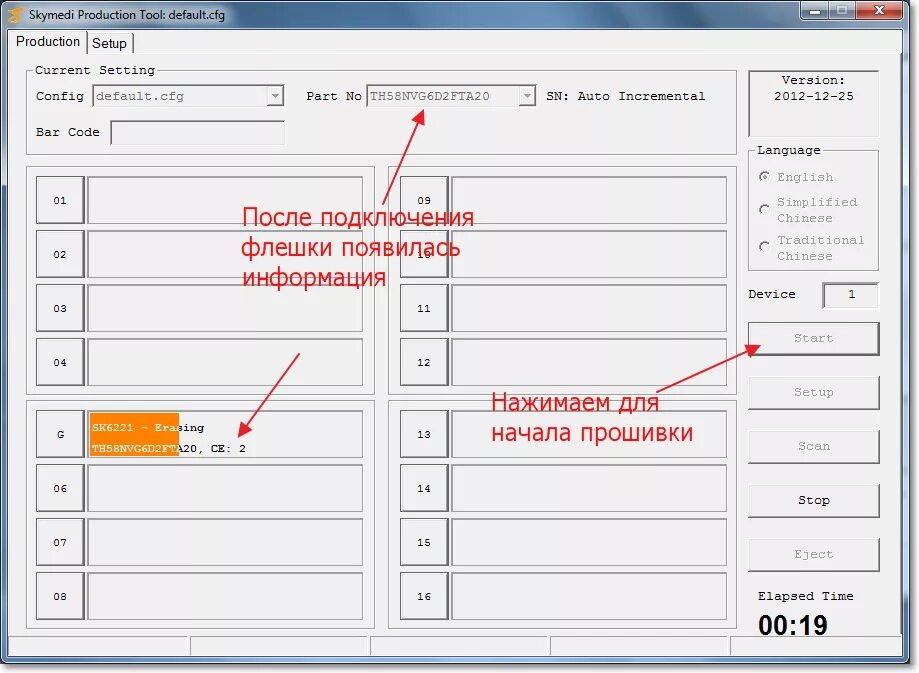Click slot button 11
This screenshot has height=673, width=919.
click(424, 308)
